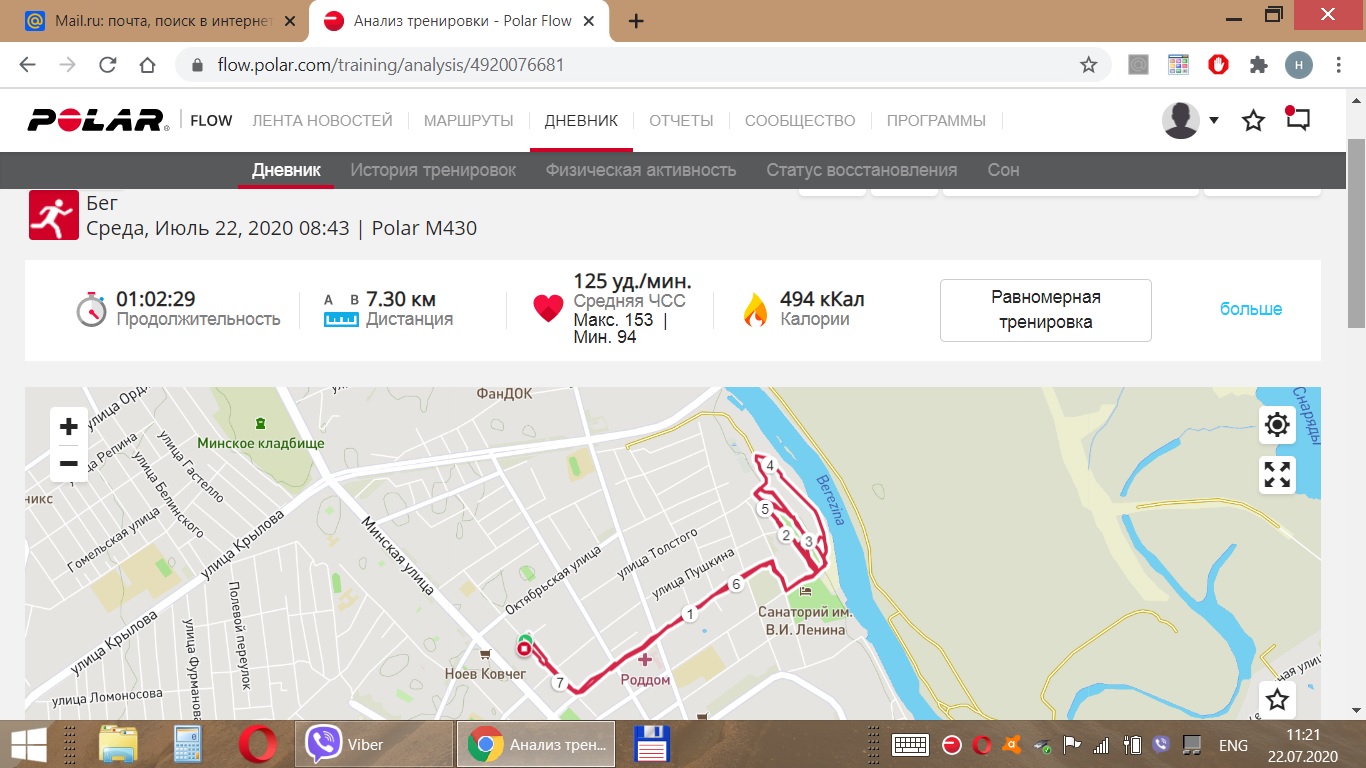Click the Polar logo

[97, 121]
